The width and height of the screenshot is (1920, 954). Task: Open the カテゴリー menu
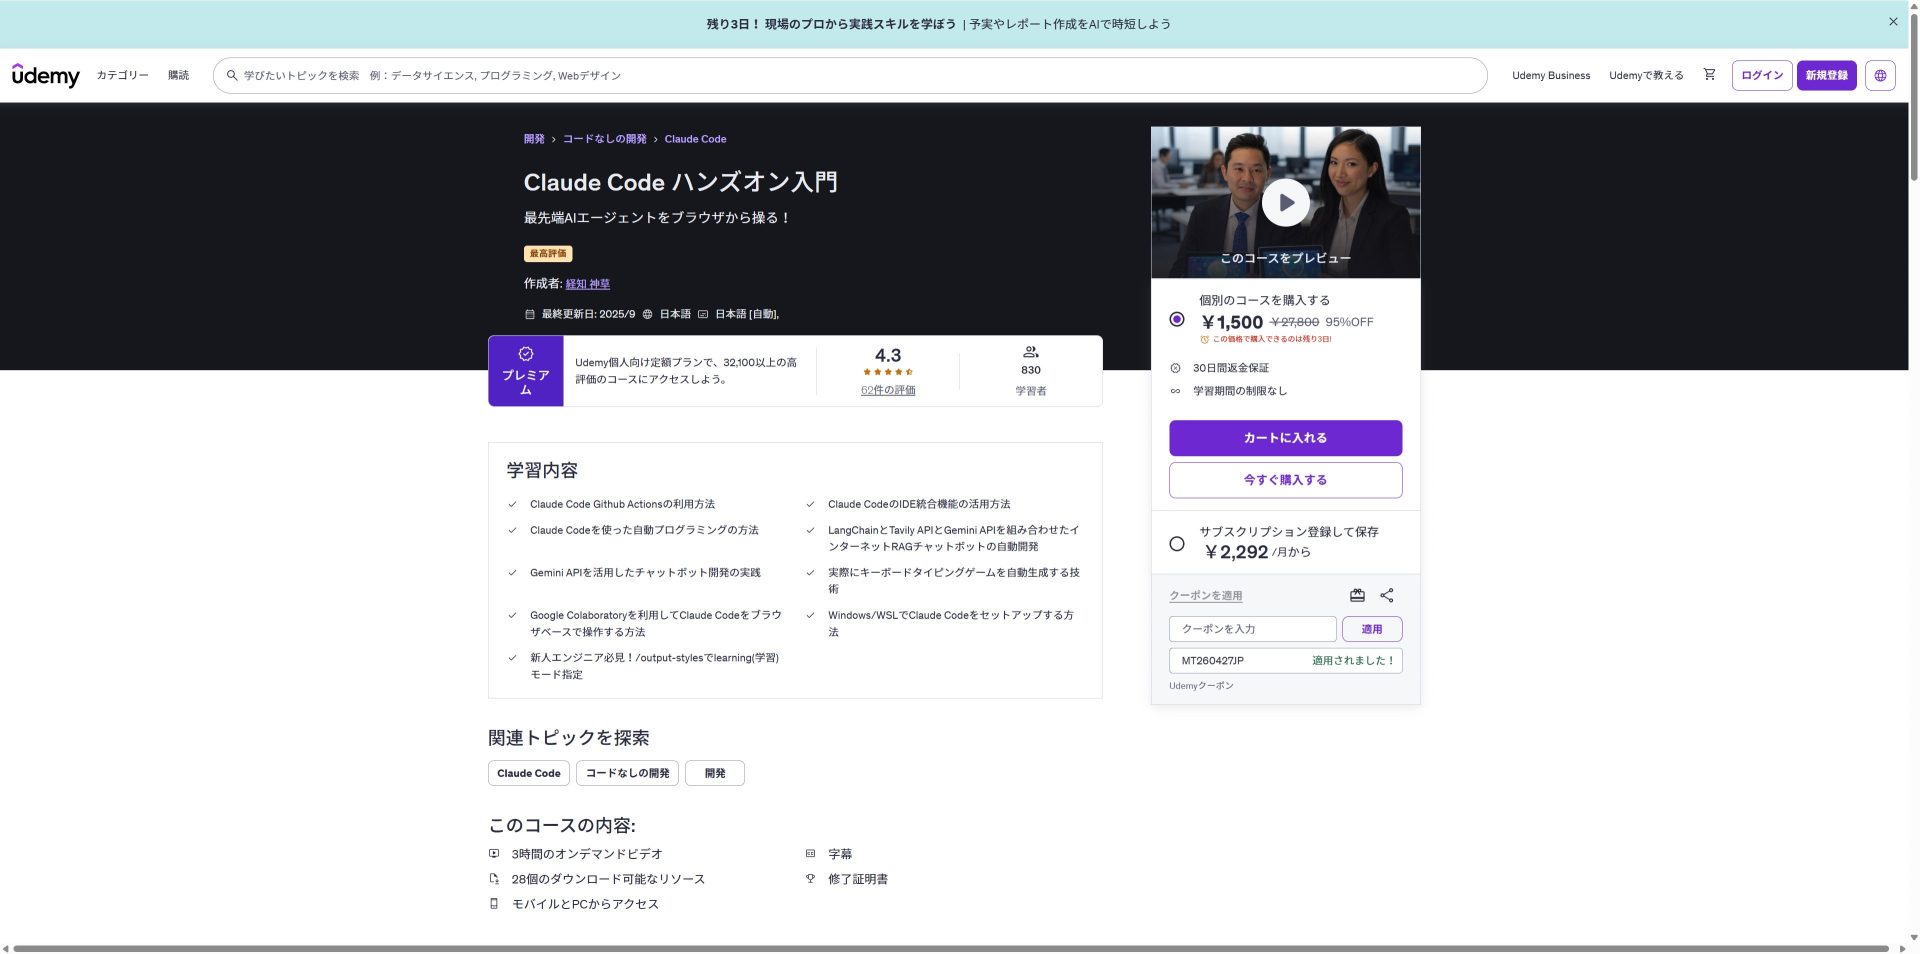point(122,75)
